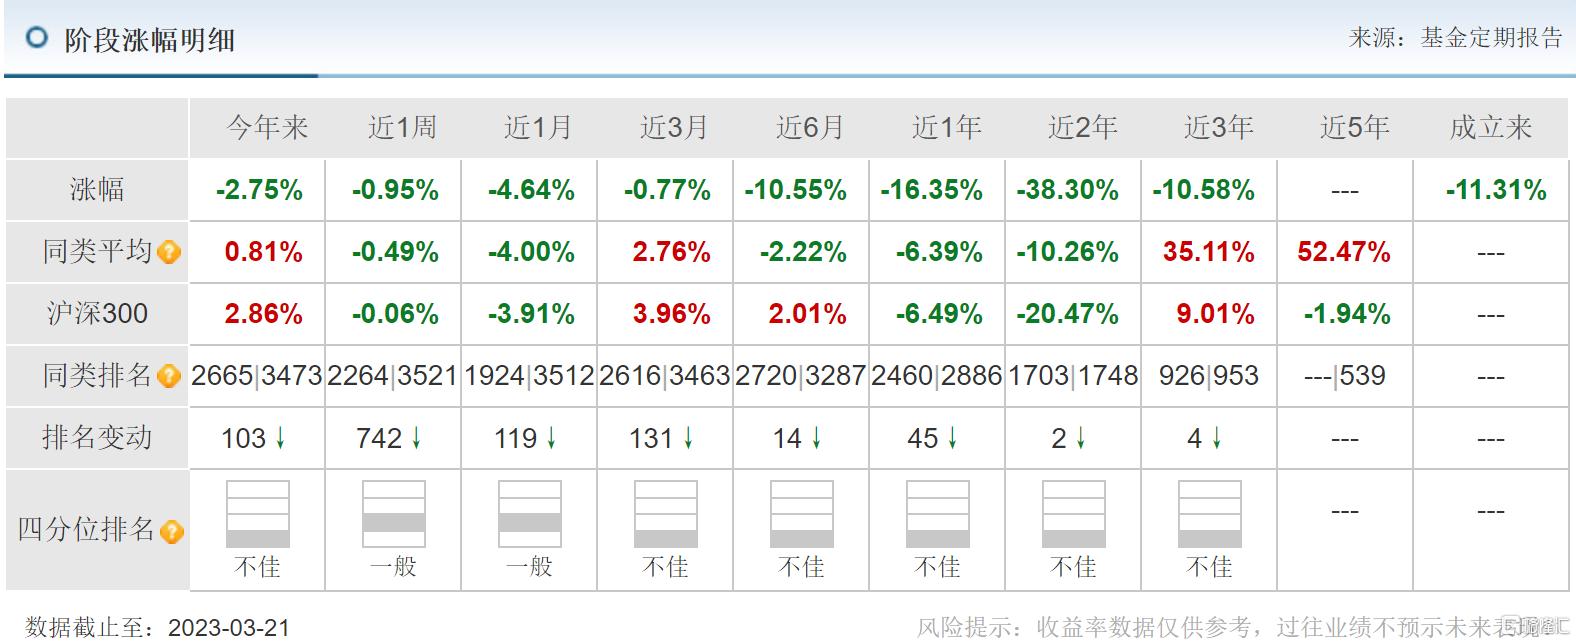Click the 2460|2886 ranking cell
This screenshot has height=642, width=1576.
coord(937,376)
